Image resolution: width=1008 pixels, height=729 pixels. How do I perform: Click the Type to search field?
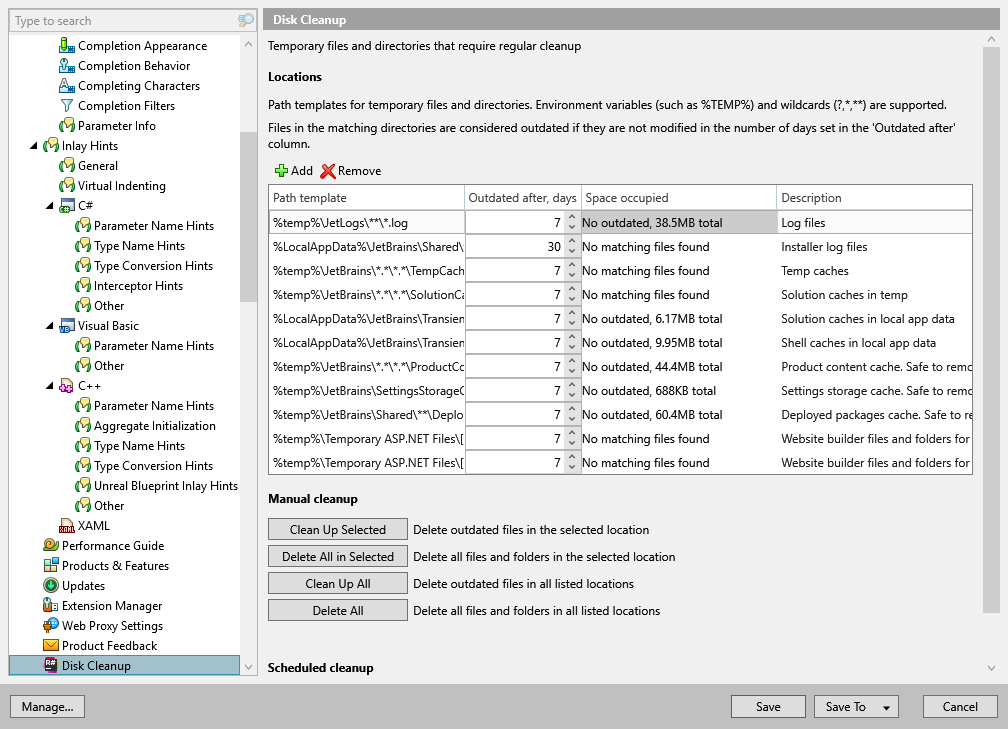point(120,20)
